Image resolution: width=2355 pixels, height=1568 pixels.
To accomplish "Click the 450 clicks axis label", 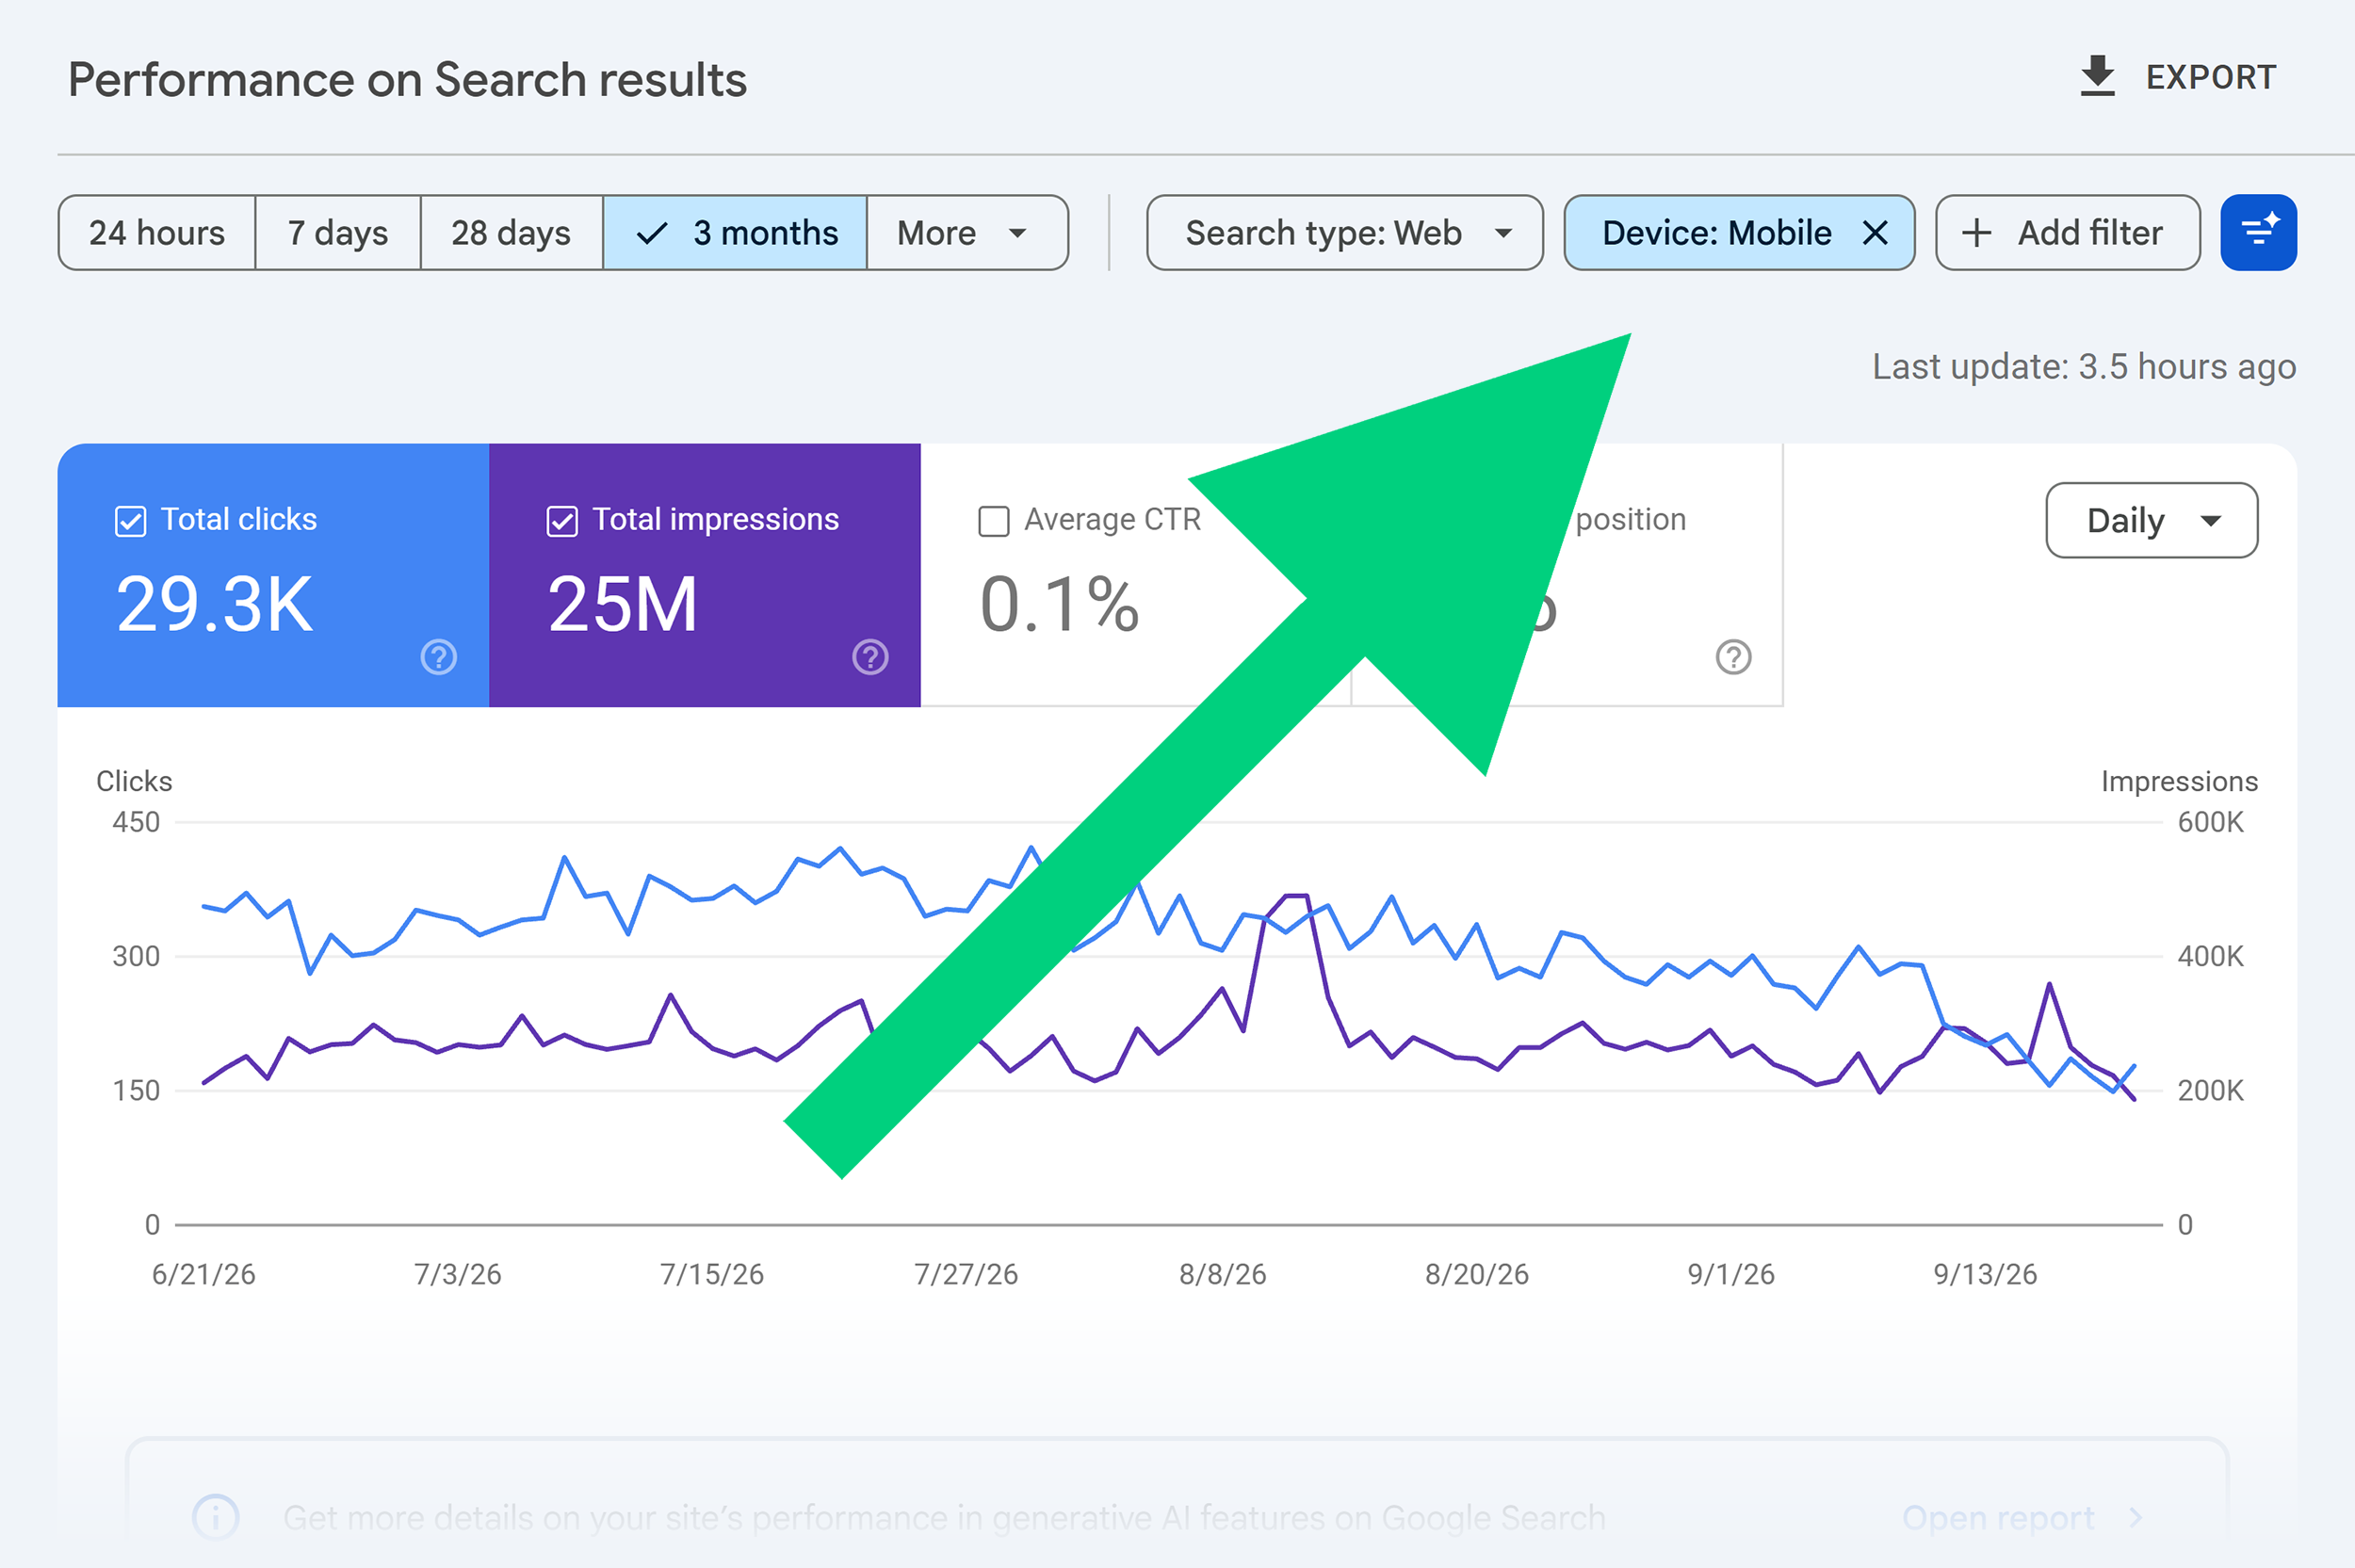I will click(x=136, y=822).
